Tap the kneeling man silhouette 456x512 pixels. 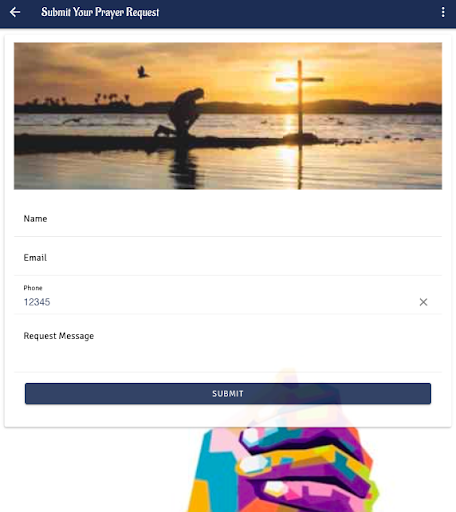(182, 113)
